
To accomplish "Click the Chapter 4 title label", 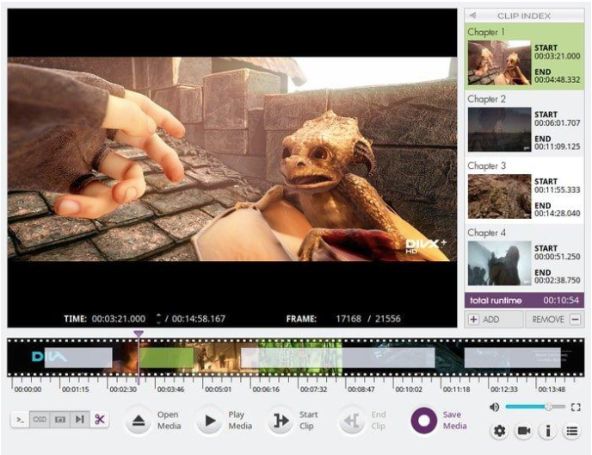I will [x=486, y=233].
